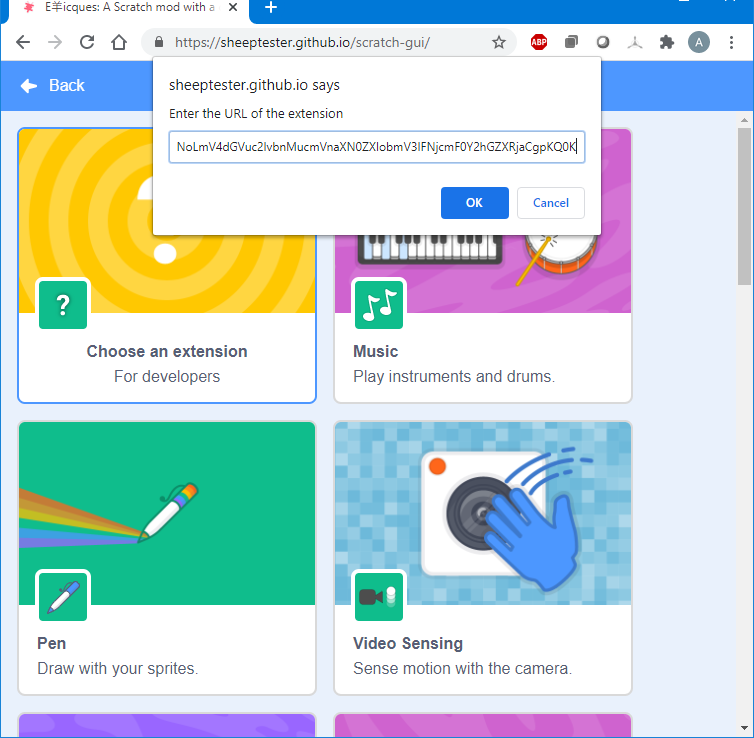Click the Video Sensing camera icon
This screenshot has width=754, height=738.
[x=379, y=597]
